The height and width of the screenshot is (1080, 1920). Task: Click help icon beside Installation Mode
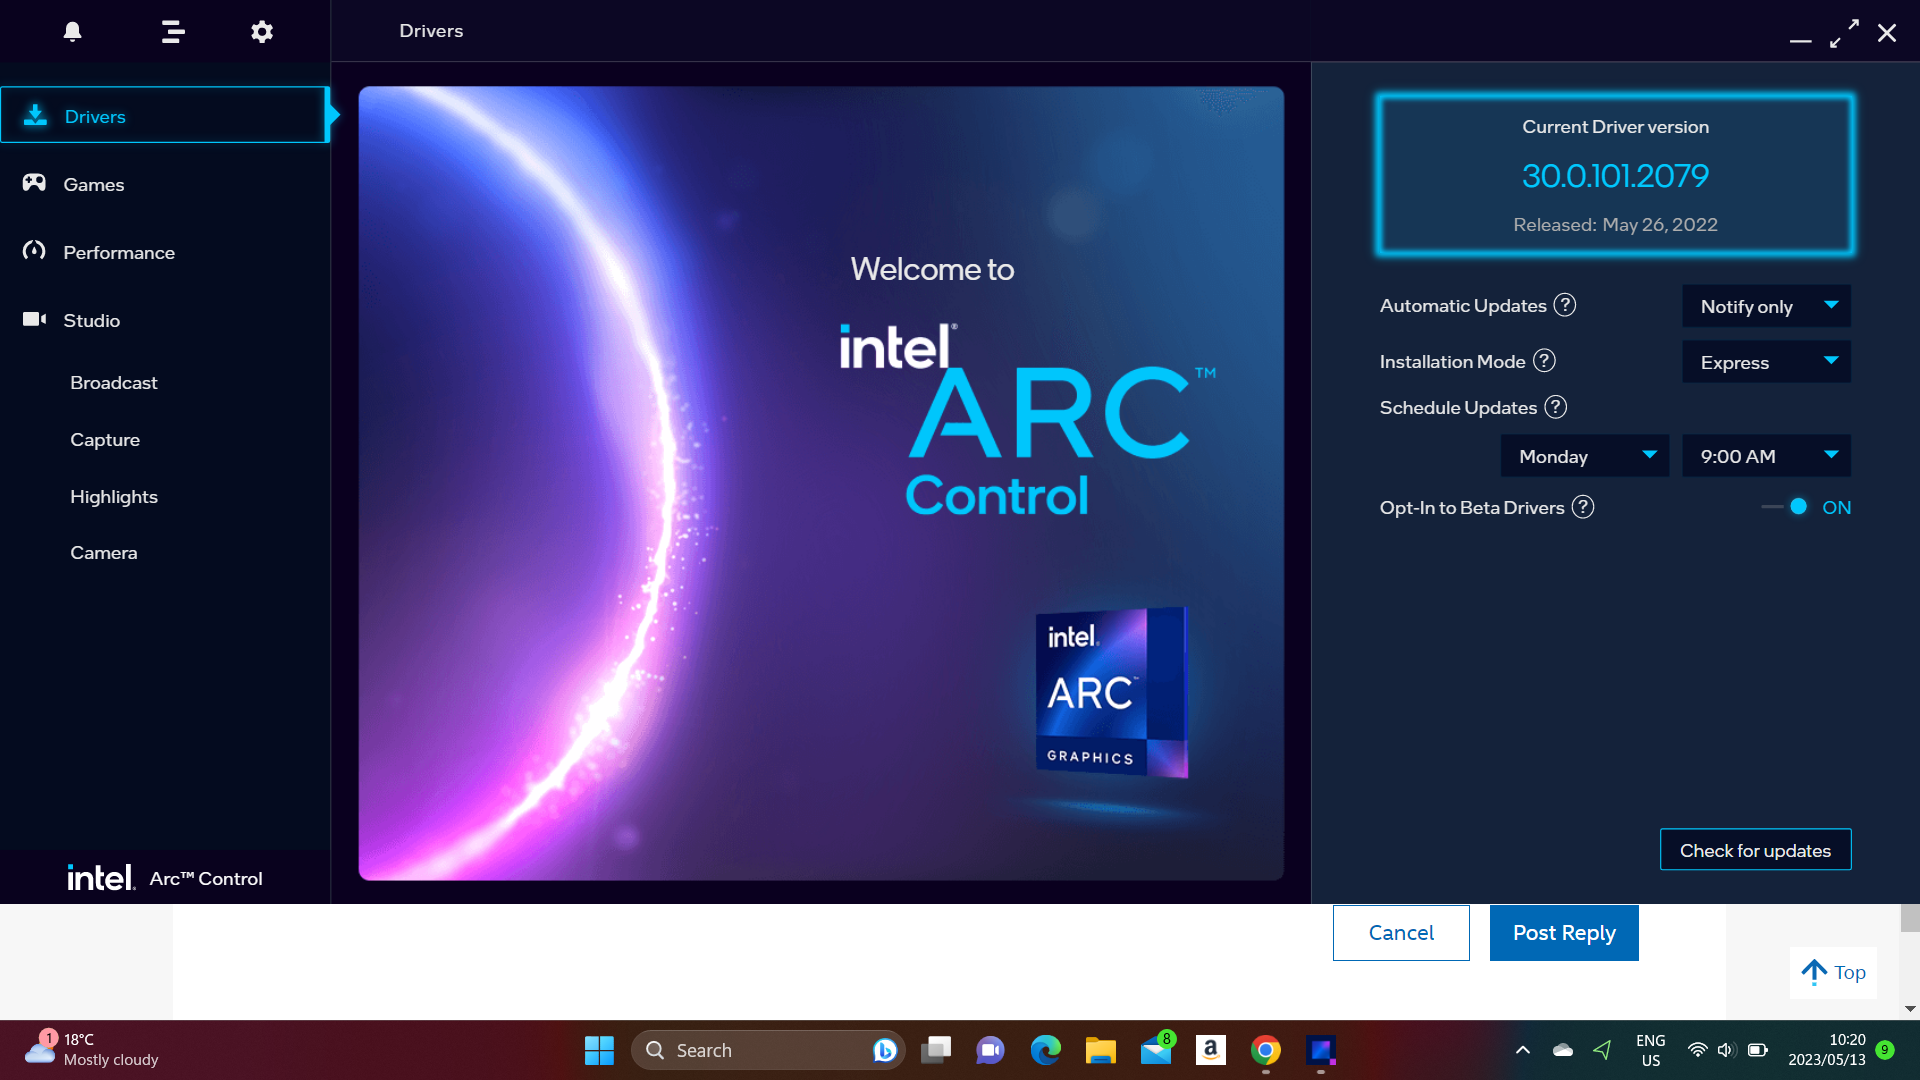[x=1544, y=361]
